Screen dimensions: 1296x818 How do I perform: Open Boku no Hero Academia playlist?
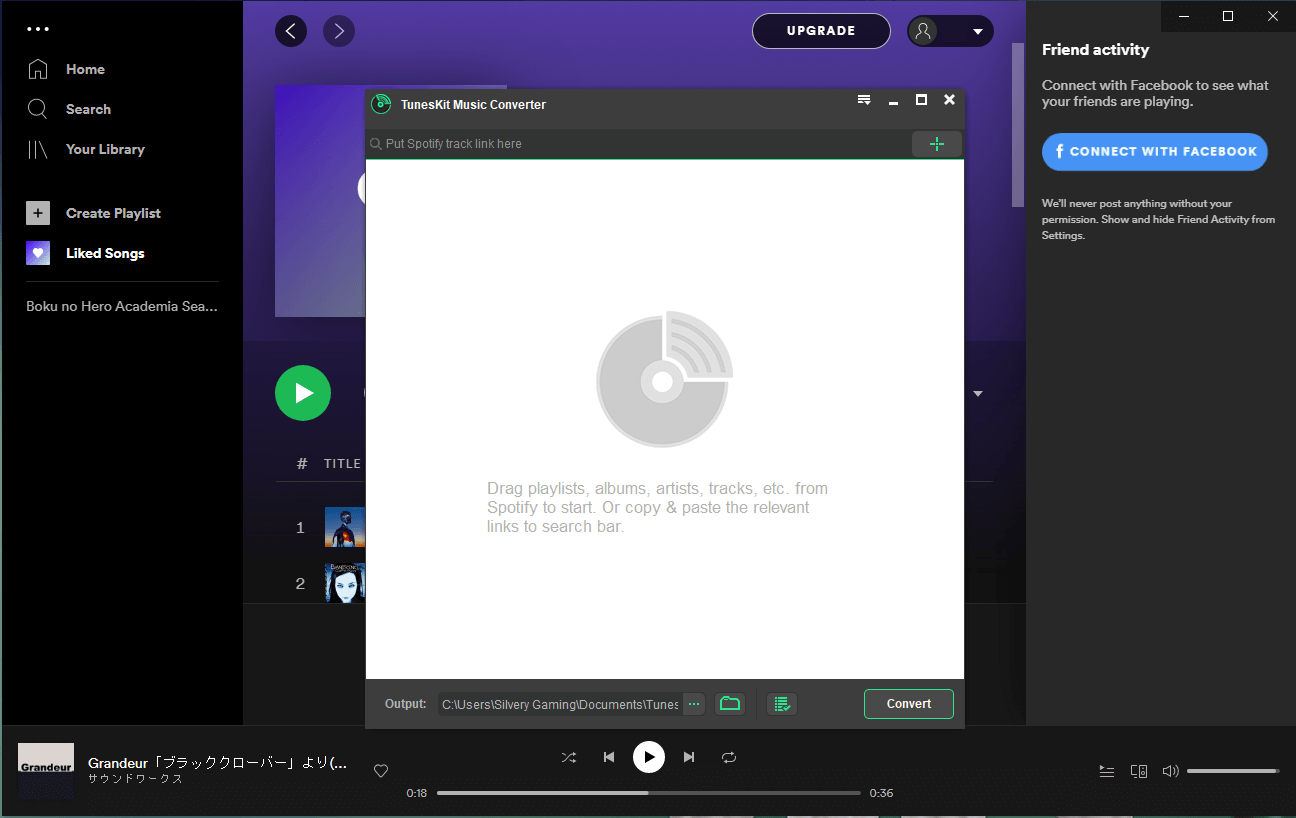click(122, 306)
